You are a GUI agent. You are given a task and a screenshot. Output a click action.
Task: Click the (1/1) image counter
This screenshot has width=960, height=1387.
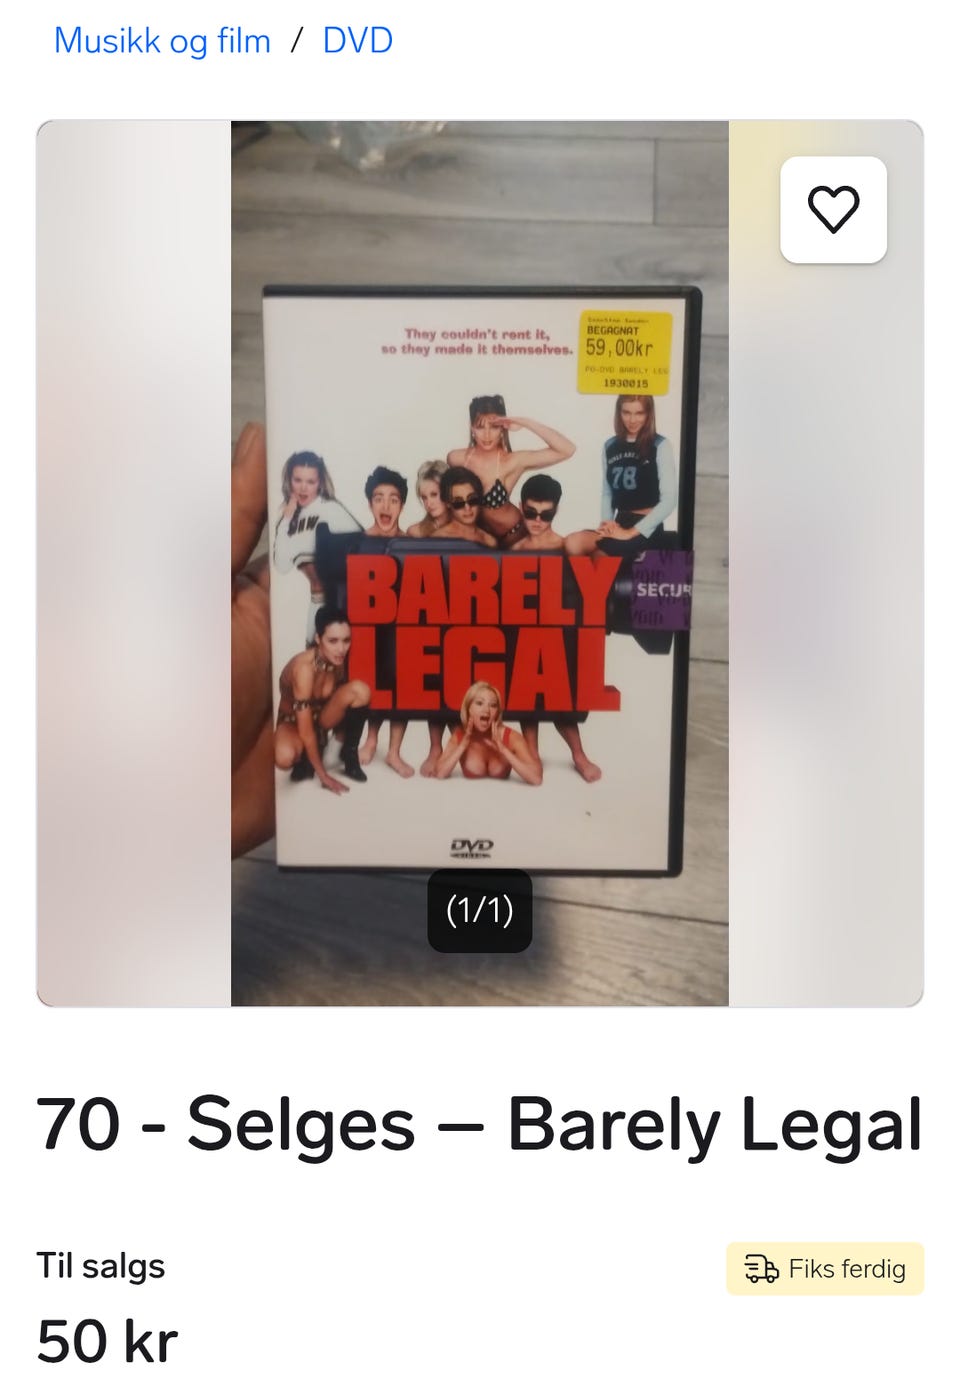479,910
